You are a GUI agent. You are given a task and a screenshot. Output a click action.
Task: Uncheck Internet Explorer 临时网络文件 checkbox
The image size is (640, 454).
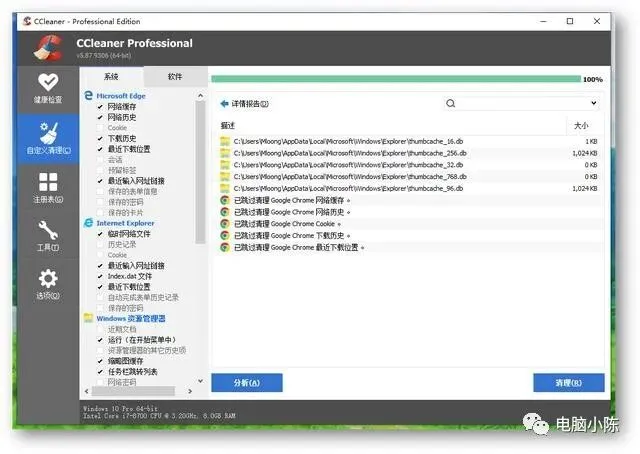pos(100,234)
